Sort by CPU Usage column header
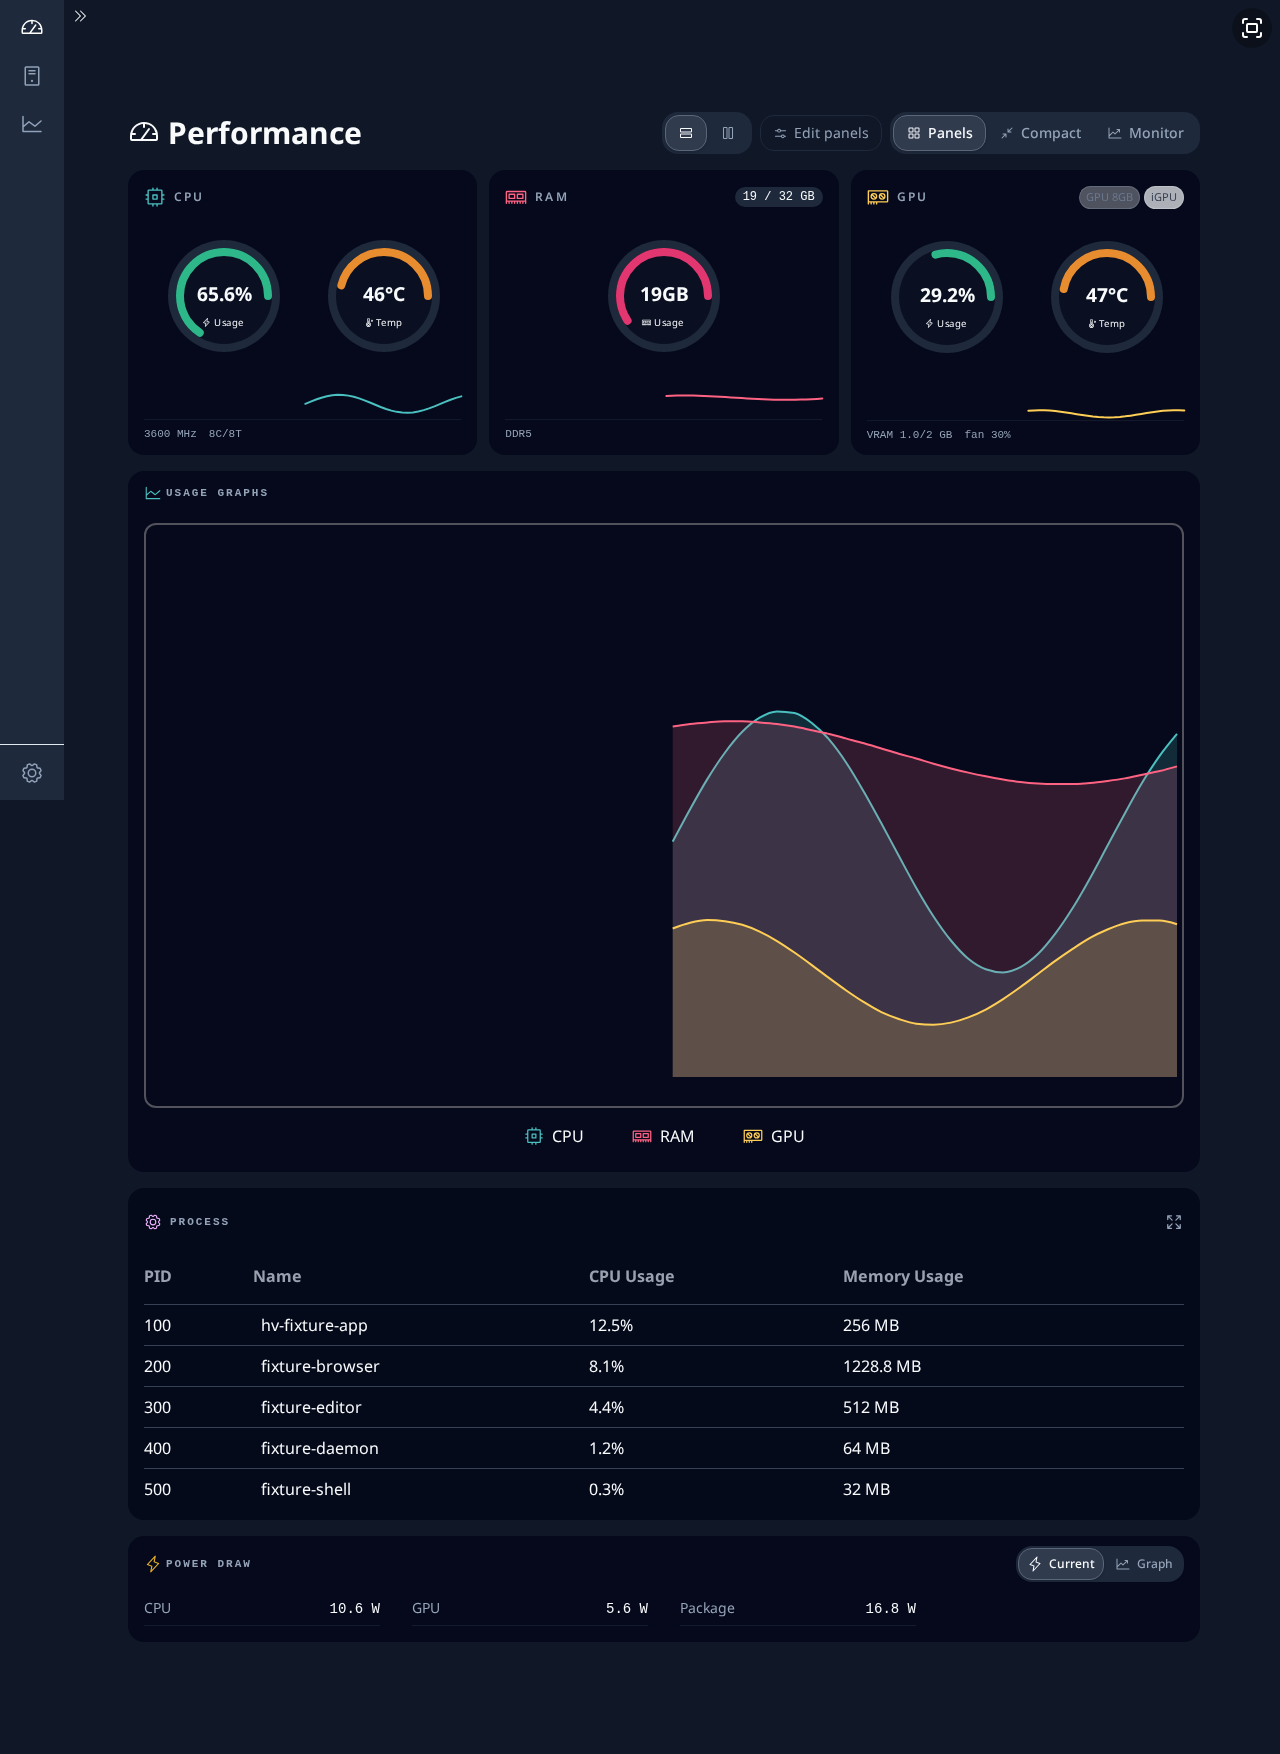The height and width of the screenshot is (1754, 1280). point(631,1276)
